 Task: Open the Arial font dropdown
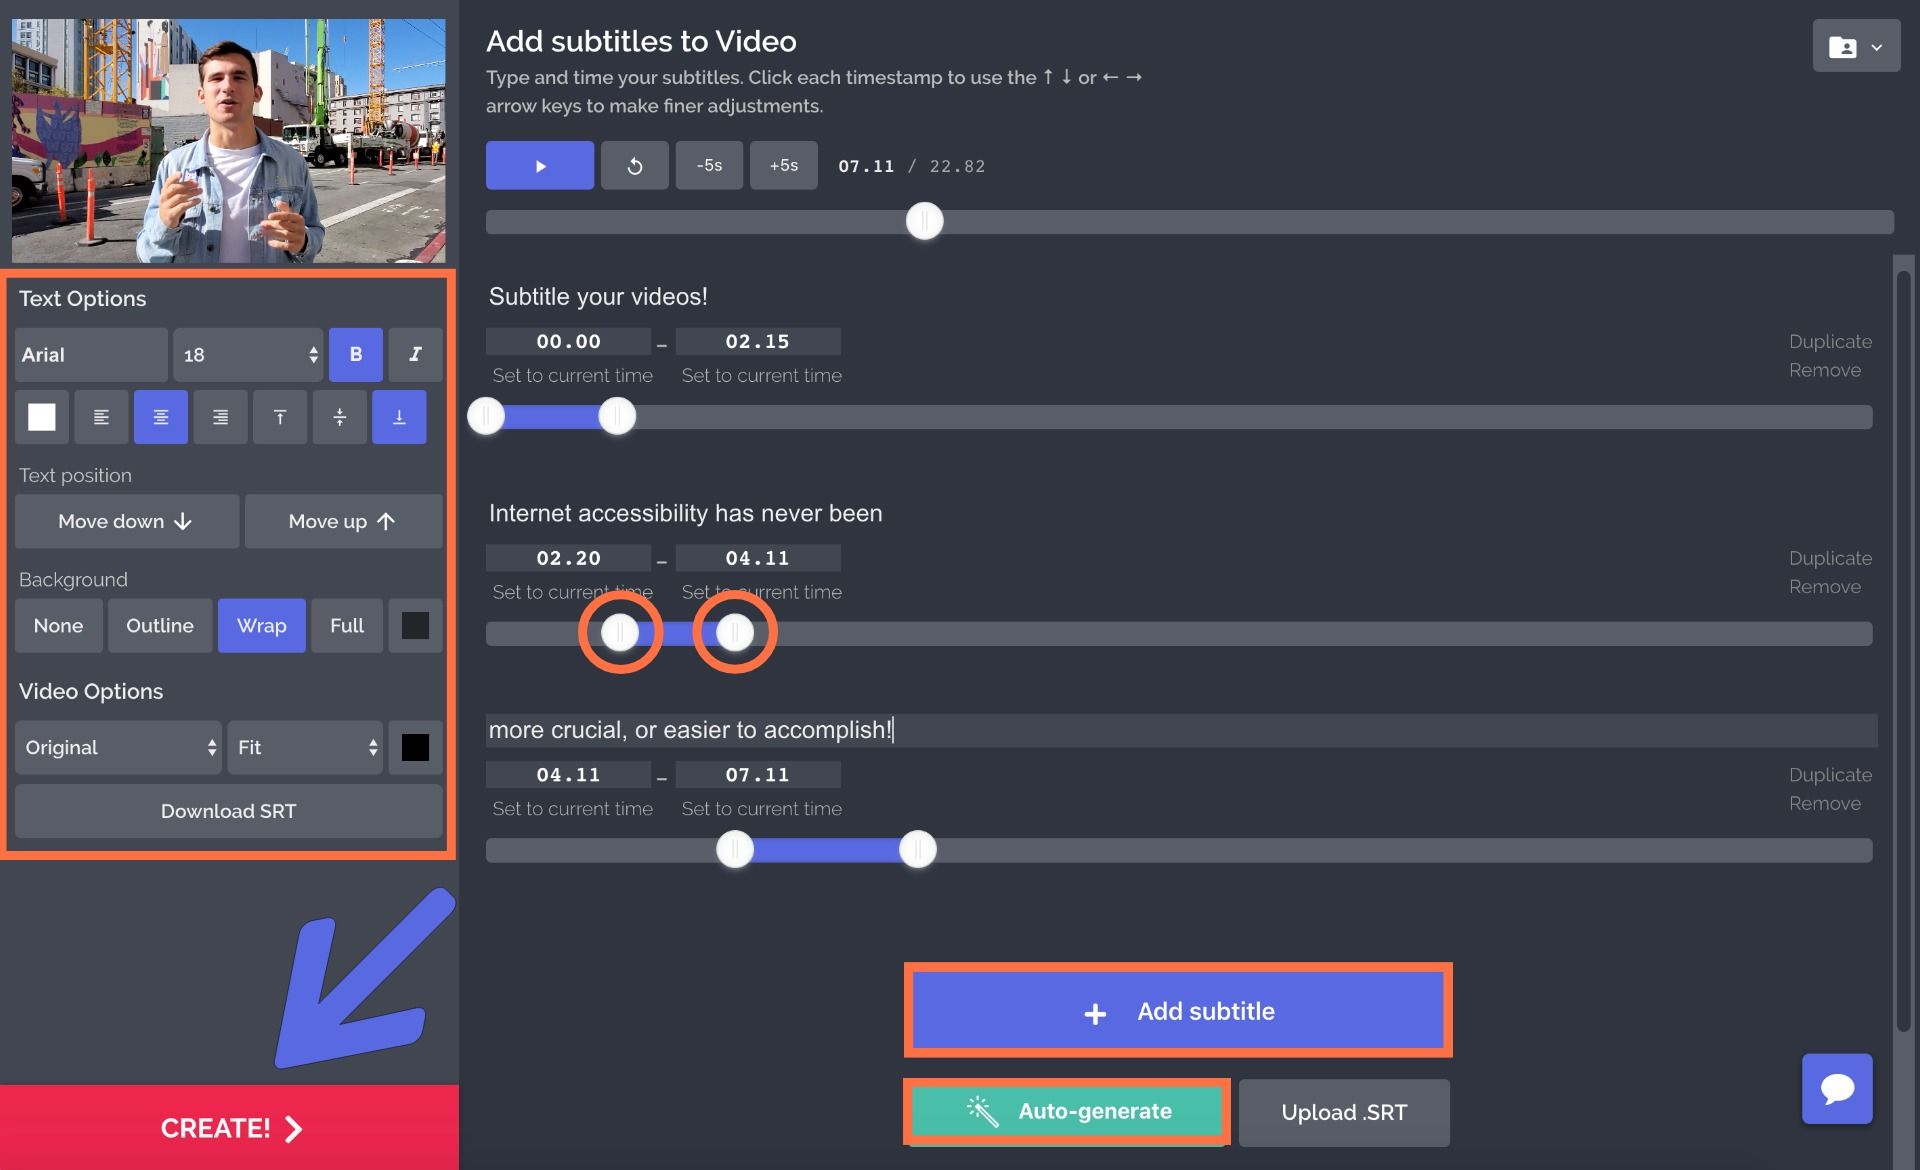[x=91, y=355]
